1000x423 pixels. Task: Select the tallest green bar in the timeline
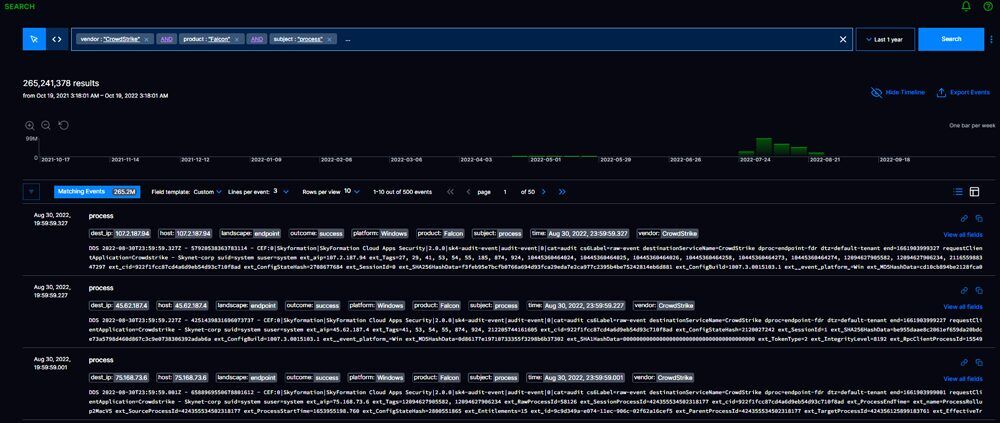pos(764,146)
